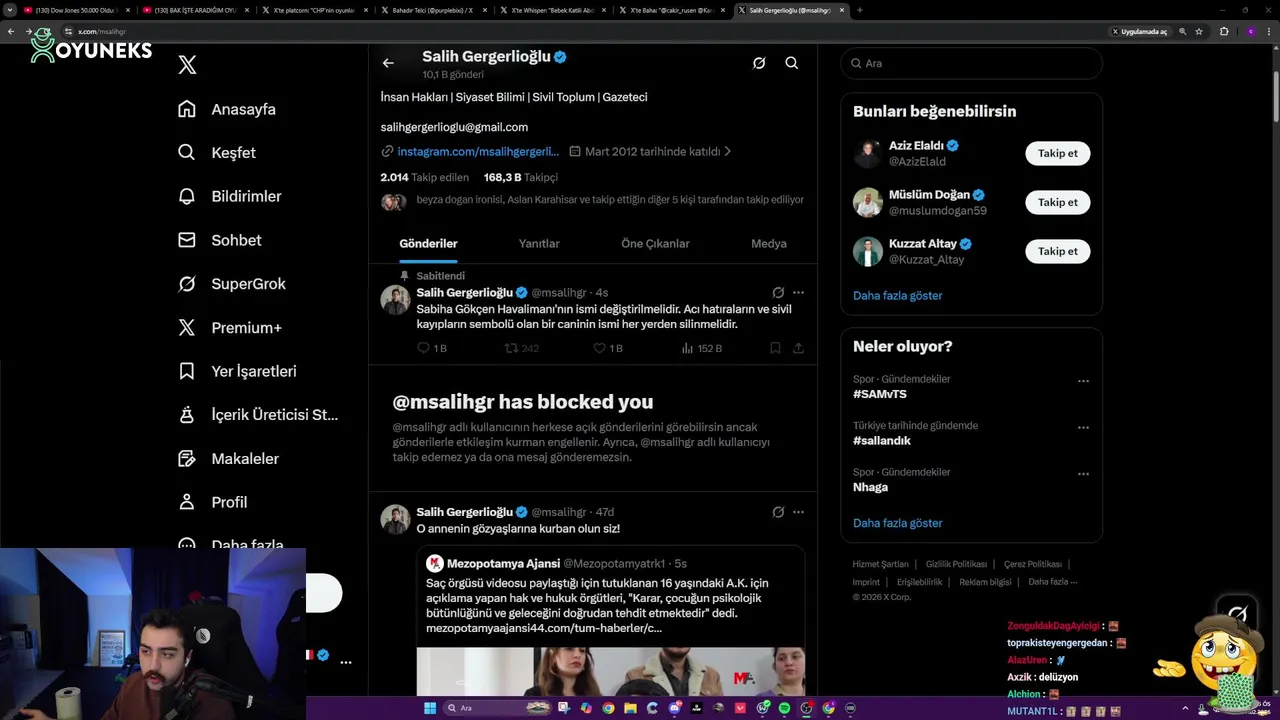Image resolution: width=1280 pixels, height=720 pixels.
Task: Click the X logo in the sidebar
Action: (x=187, y=65)
